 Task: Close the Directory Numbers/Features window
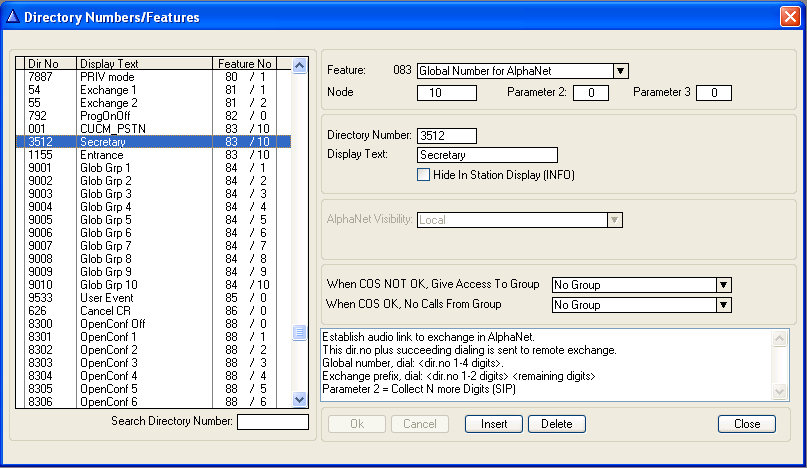click(x=788, y=17)
